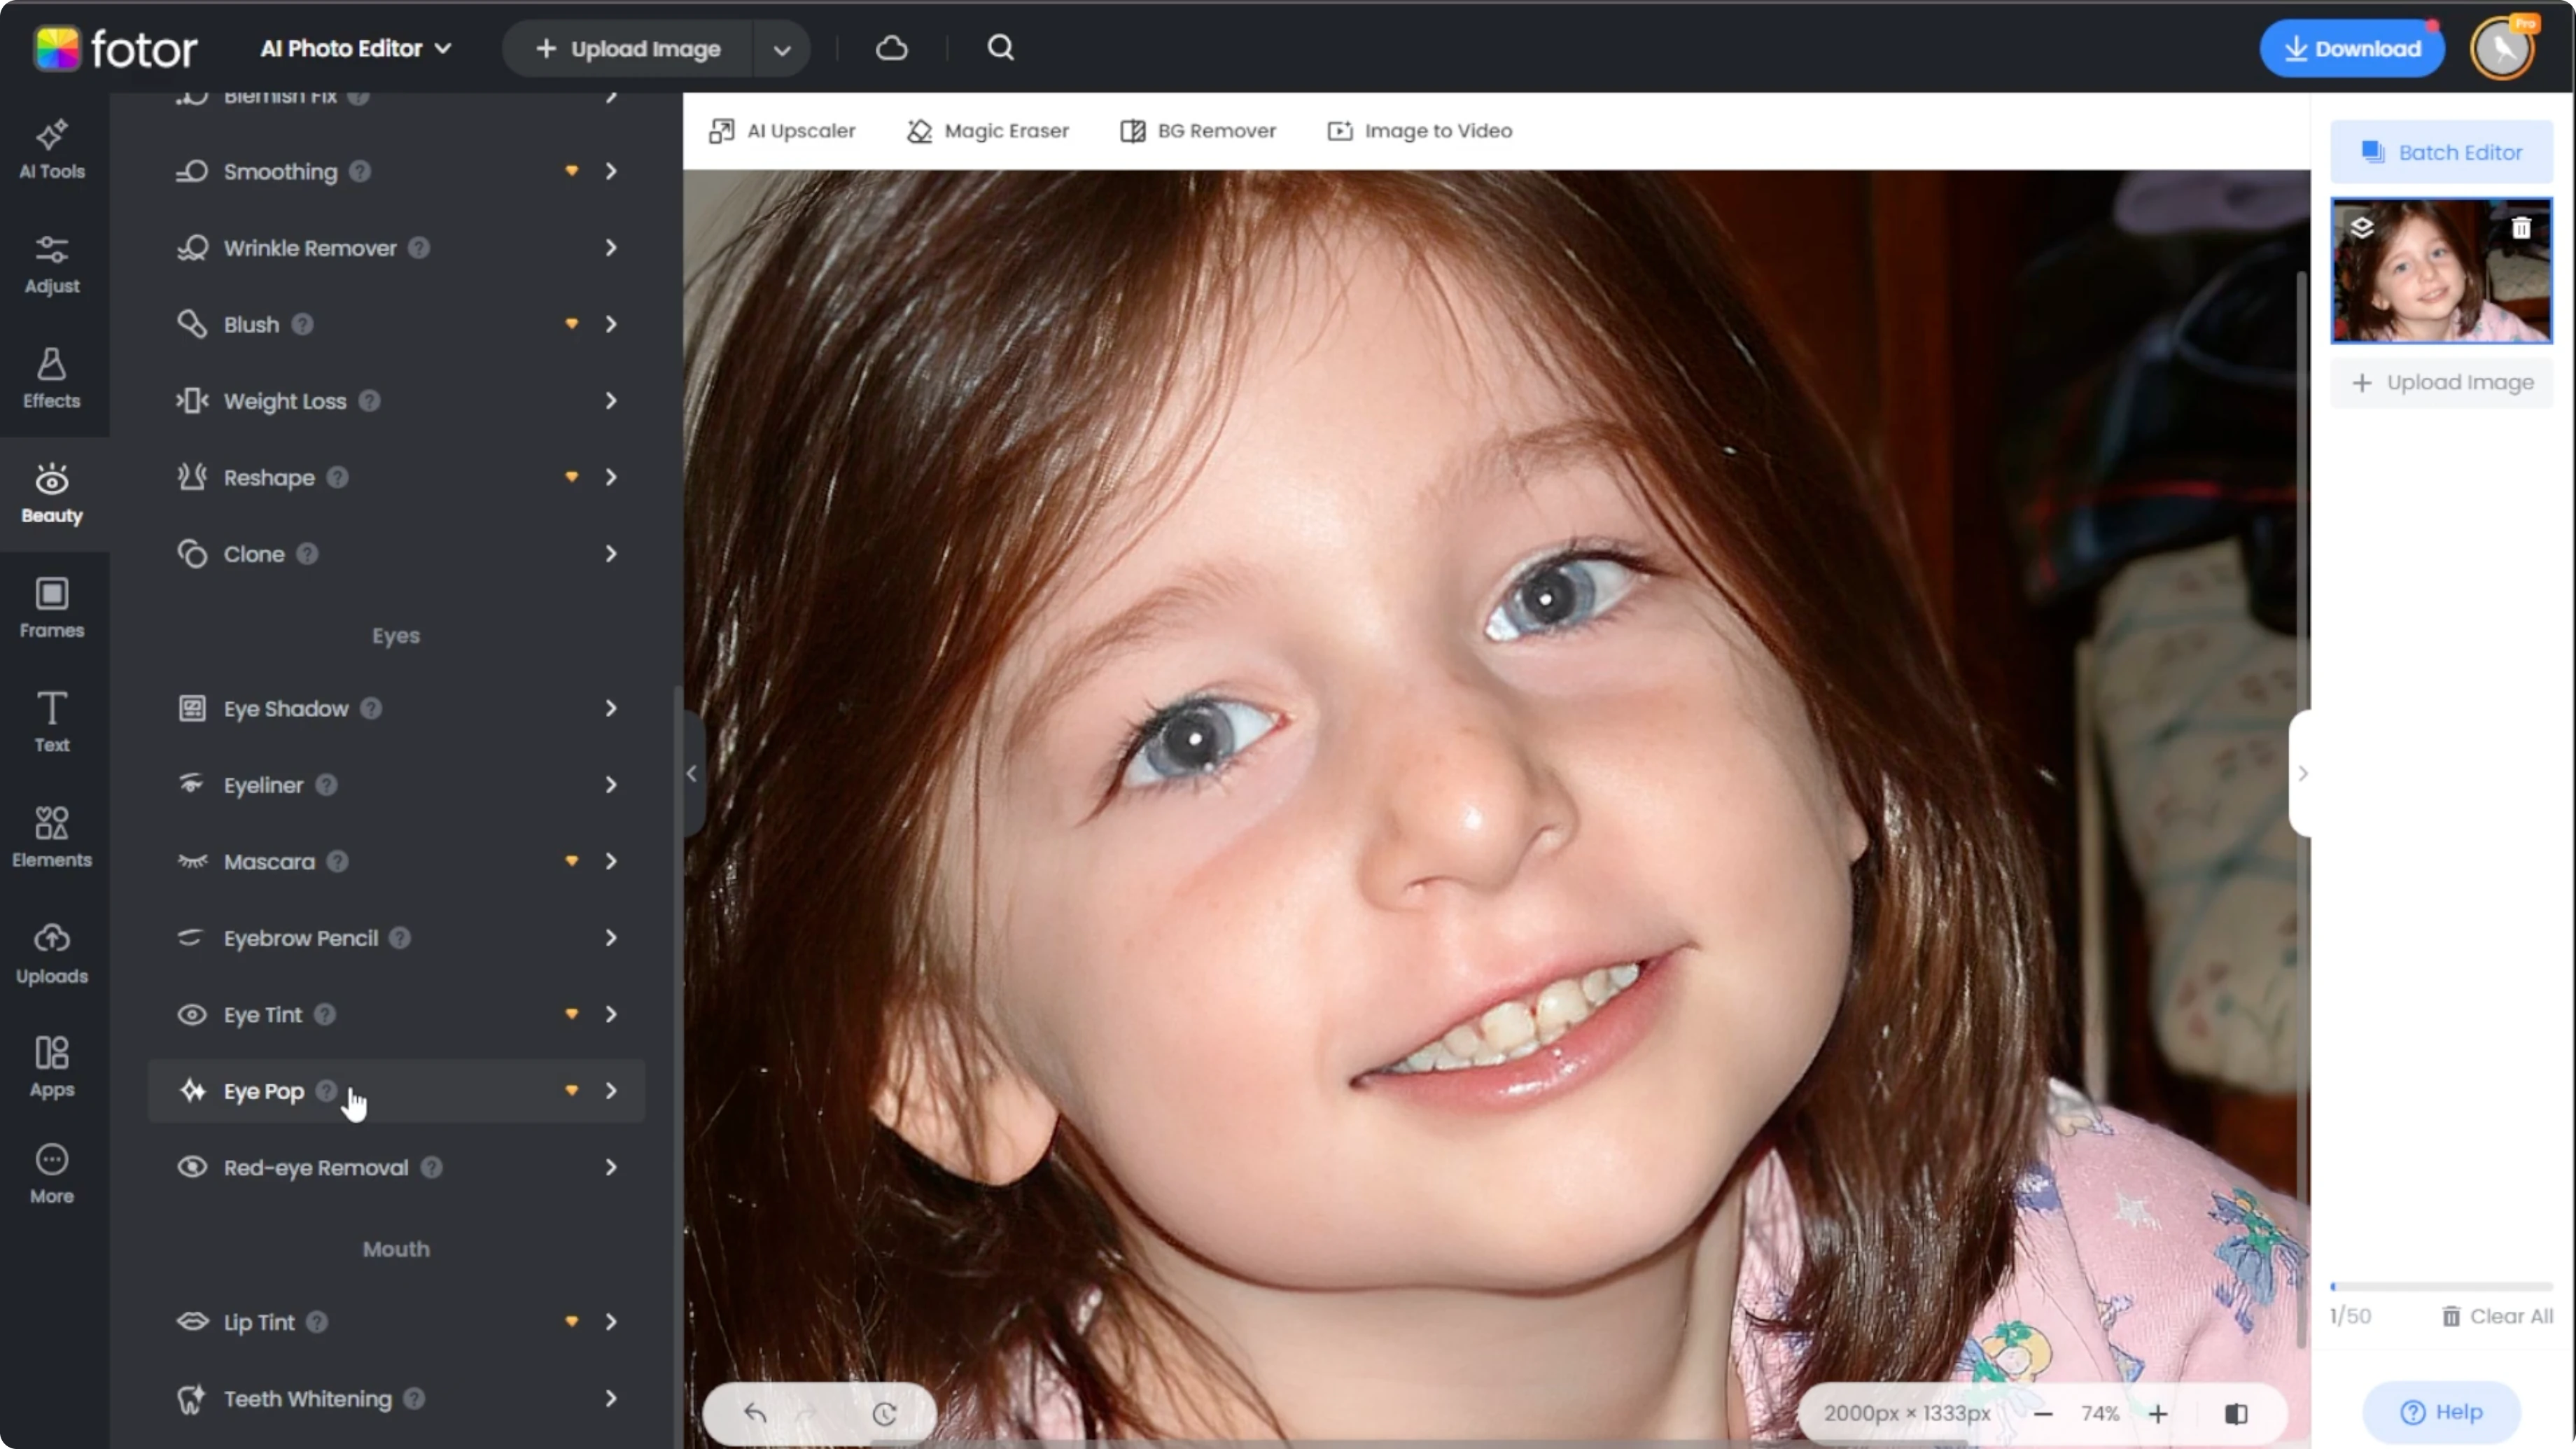2576x1449 pixels.
Task: Open the Batch Editor
Action: coord(2441,152)
